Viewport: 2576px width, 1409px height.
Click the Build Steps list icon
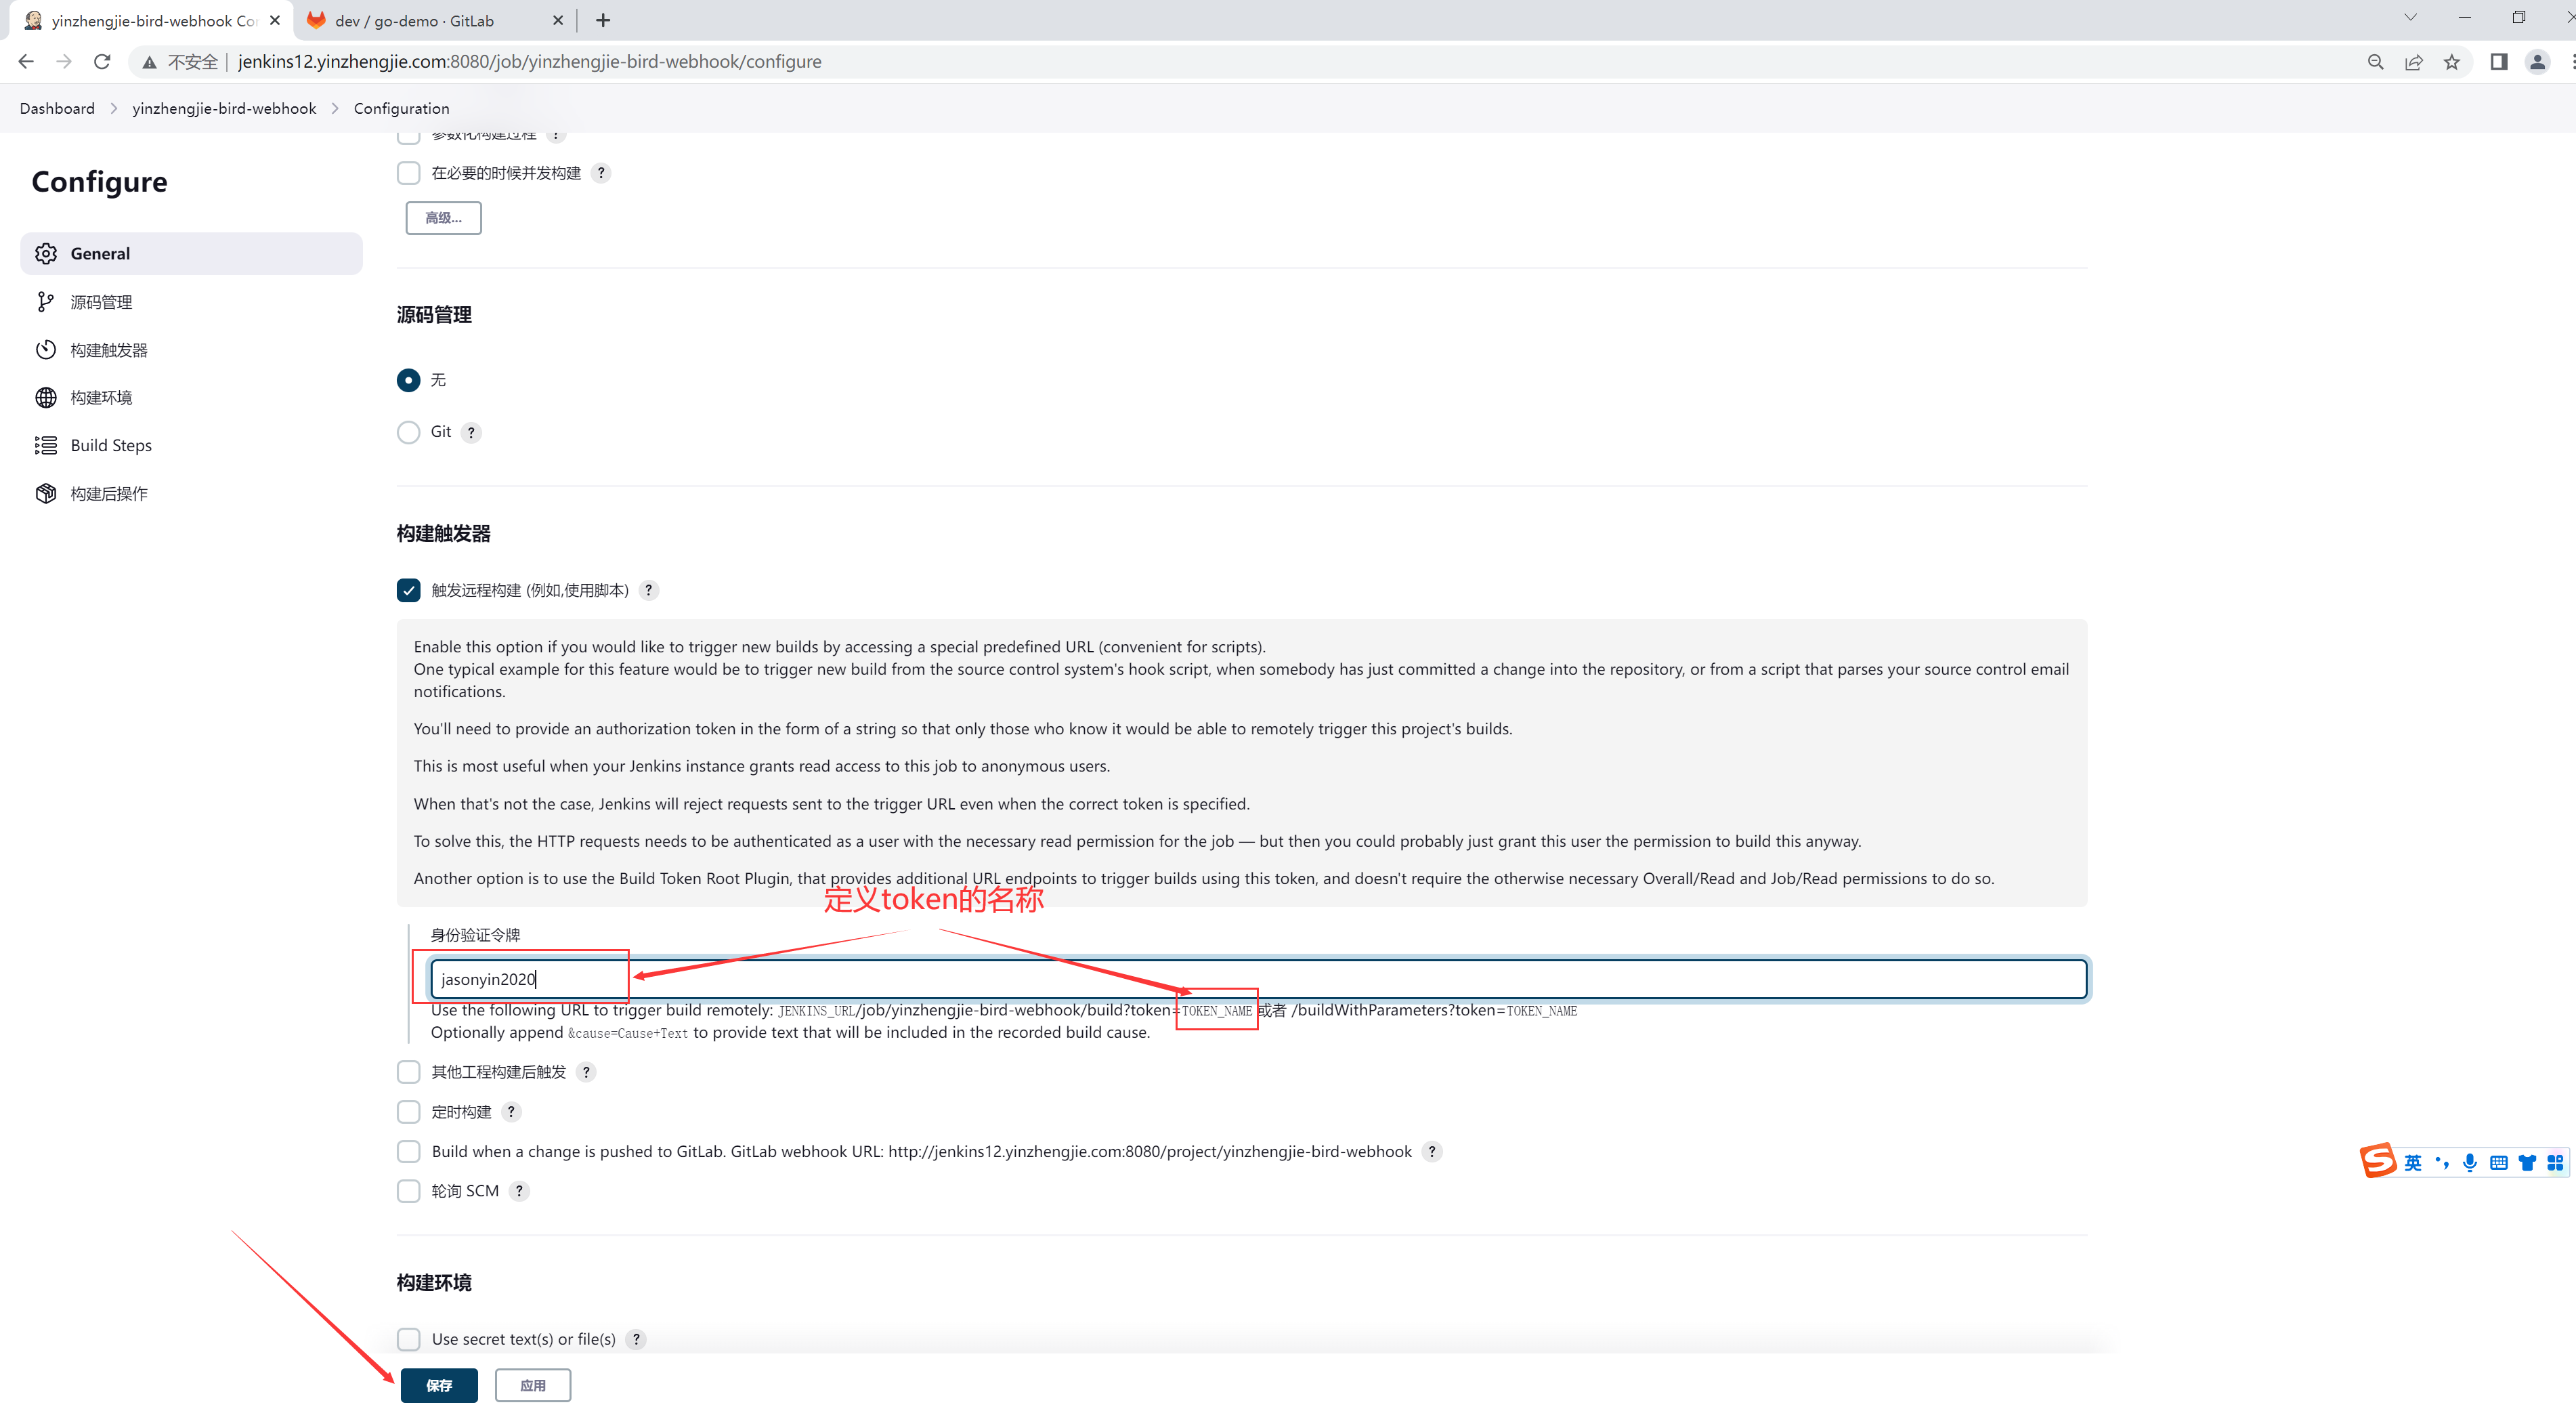pos(46,445)
